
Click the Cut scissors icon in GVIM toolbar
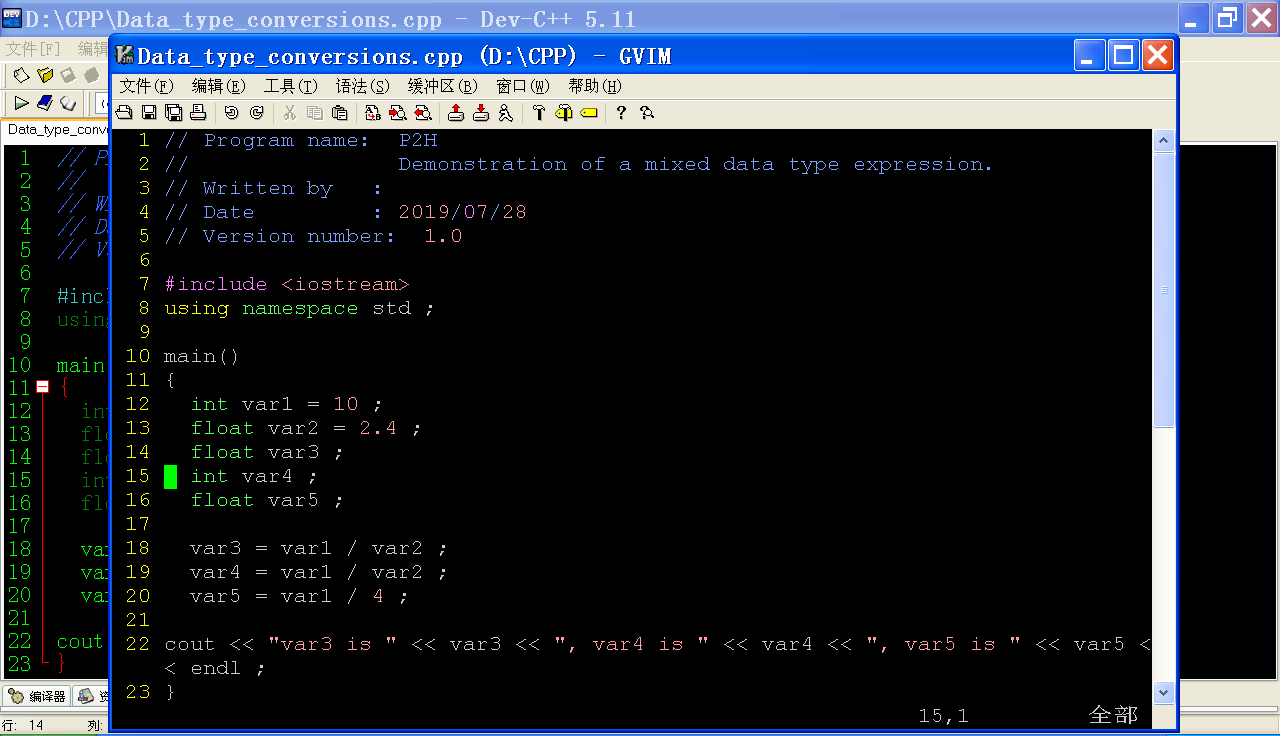[290, 113]
